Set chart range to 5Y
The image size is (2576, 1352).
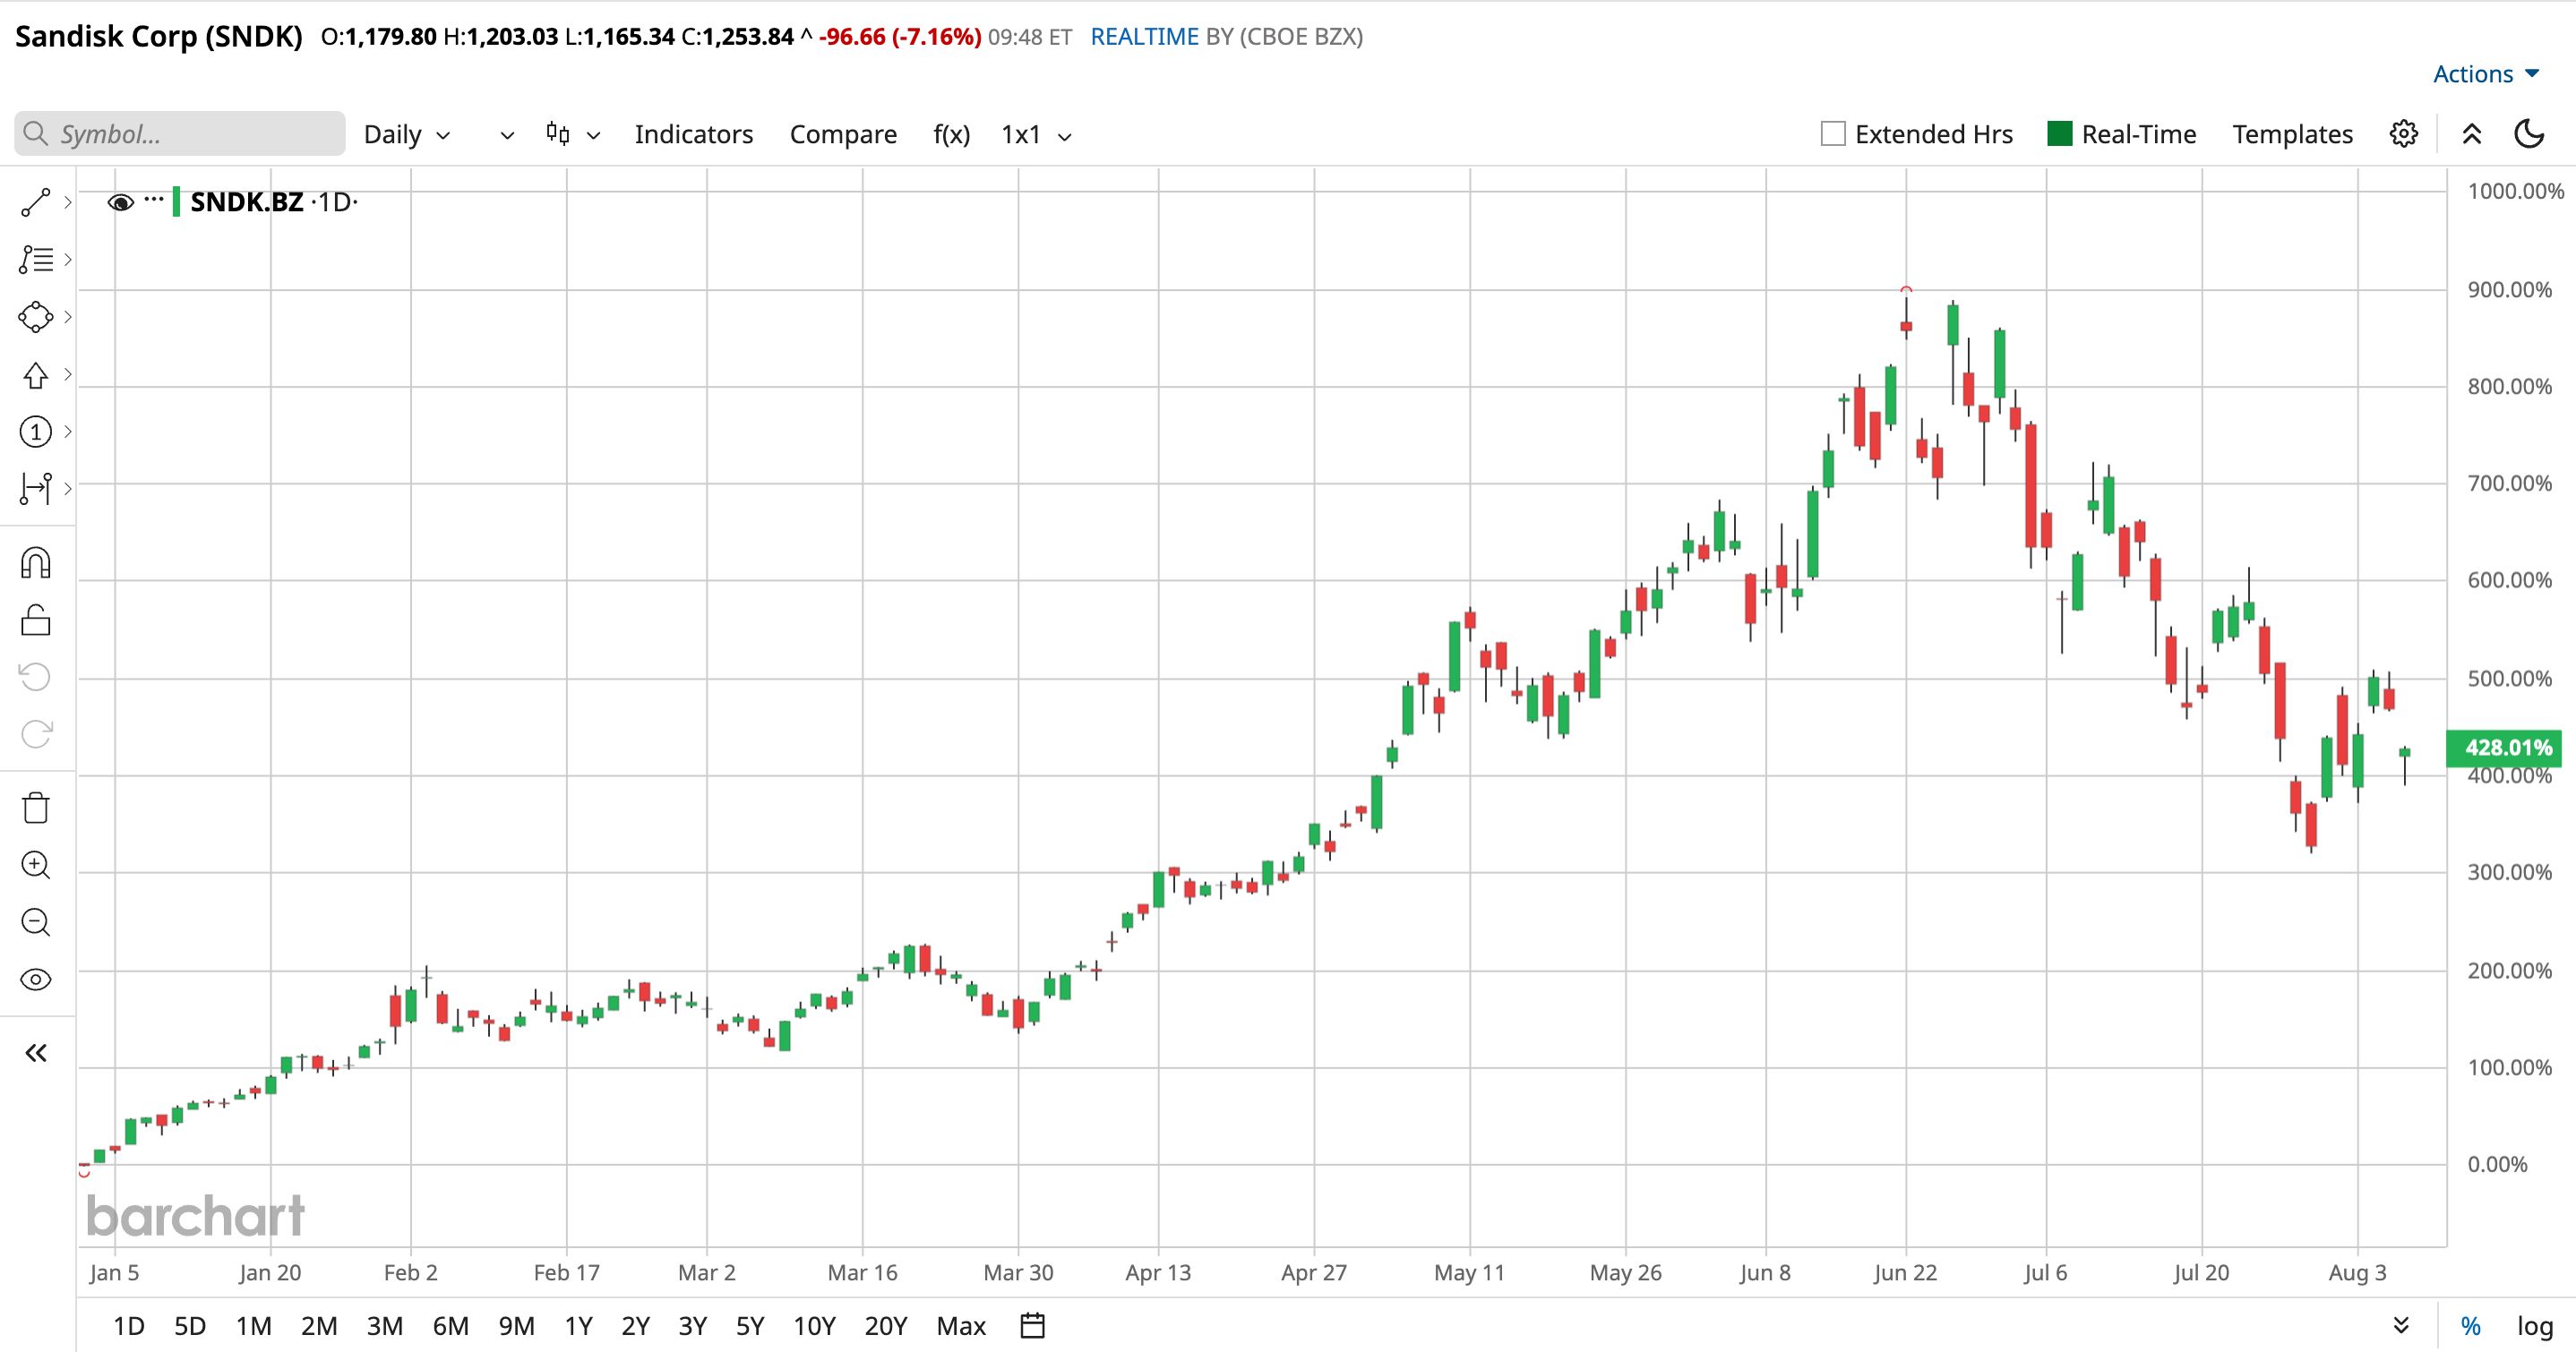(750, 1326)
